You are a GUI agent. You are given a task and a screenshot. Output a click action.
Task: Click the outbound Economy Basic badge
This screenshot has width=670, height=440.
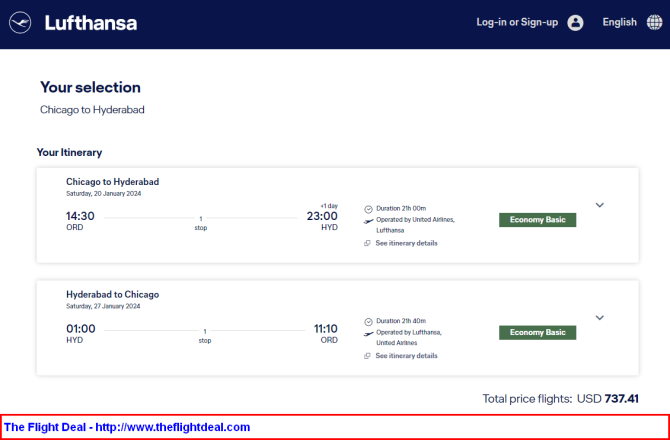pos(538,220)
